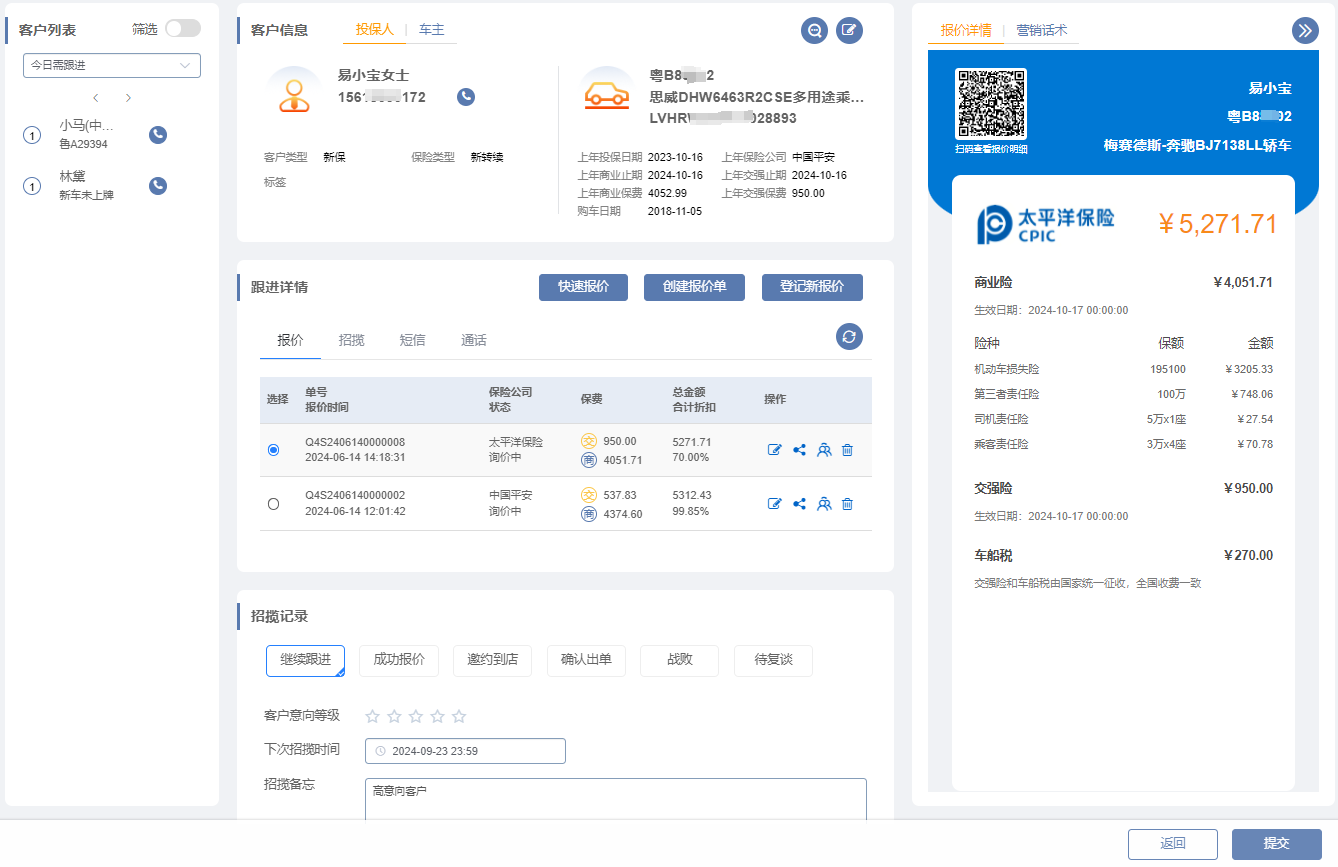Click 太平洋保险 CPIC logo
Image resolution: width=1338 pixels, height=867 pixels.
(1045, 225)
